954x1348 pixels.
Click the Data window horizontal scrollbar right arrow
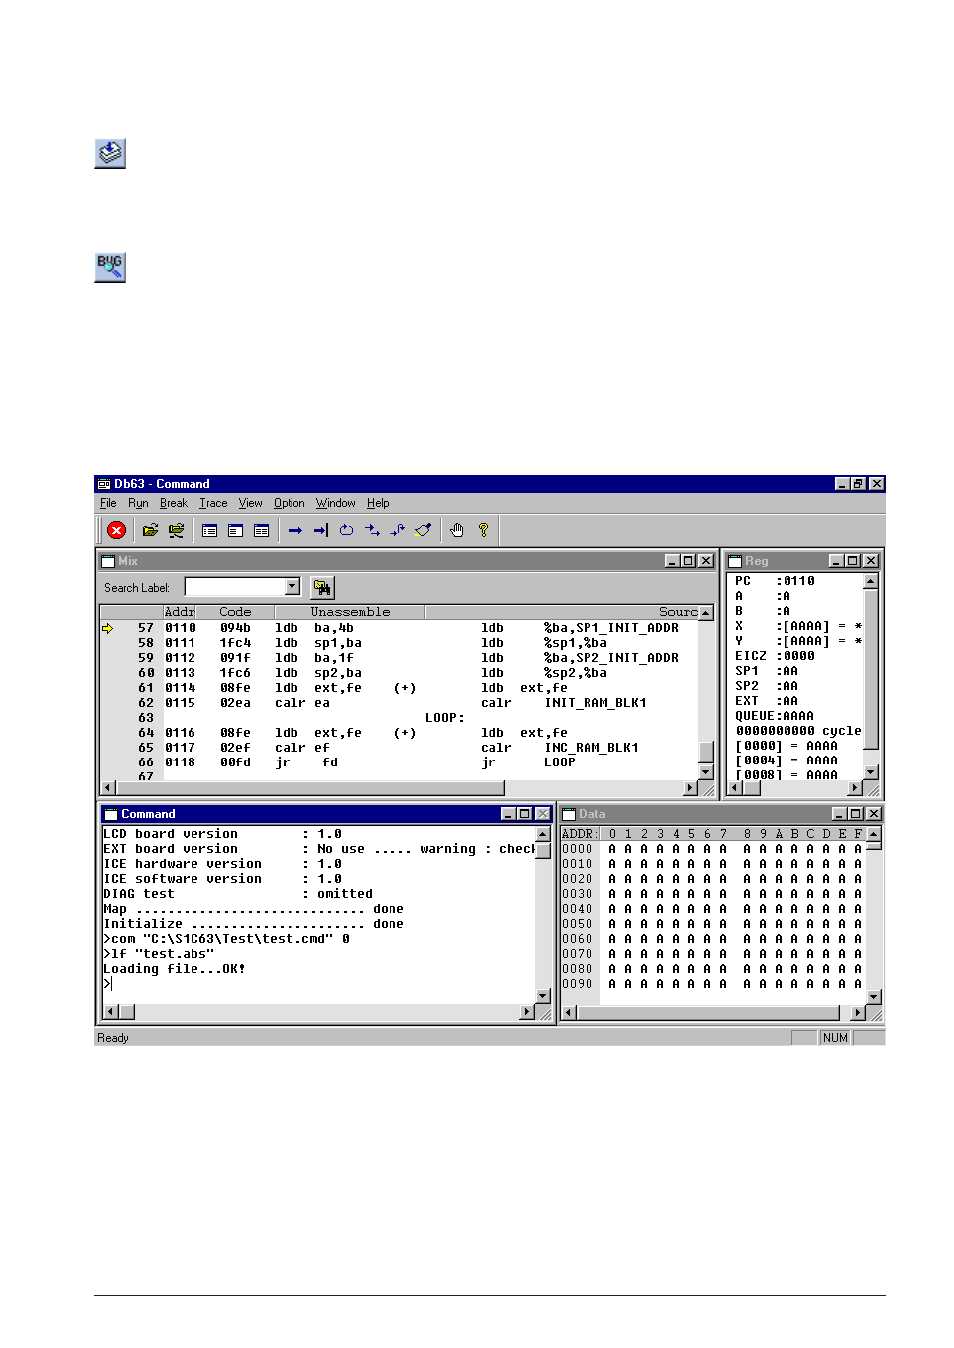857,1013
